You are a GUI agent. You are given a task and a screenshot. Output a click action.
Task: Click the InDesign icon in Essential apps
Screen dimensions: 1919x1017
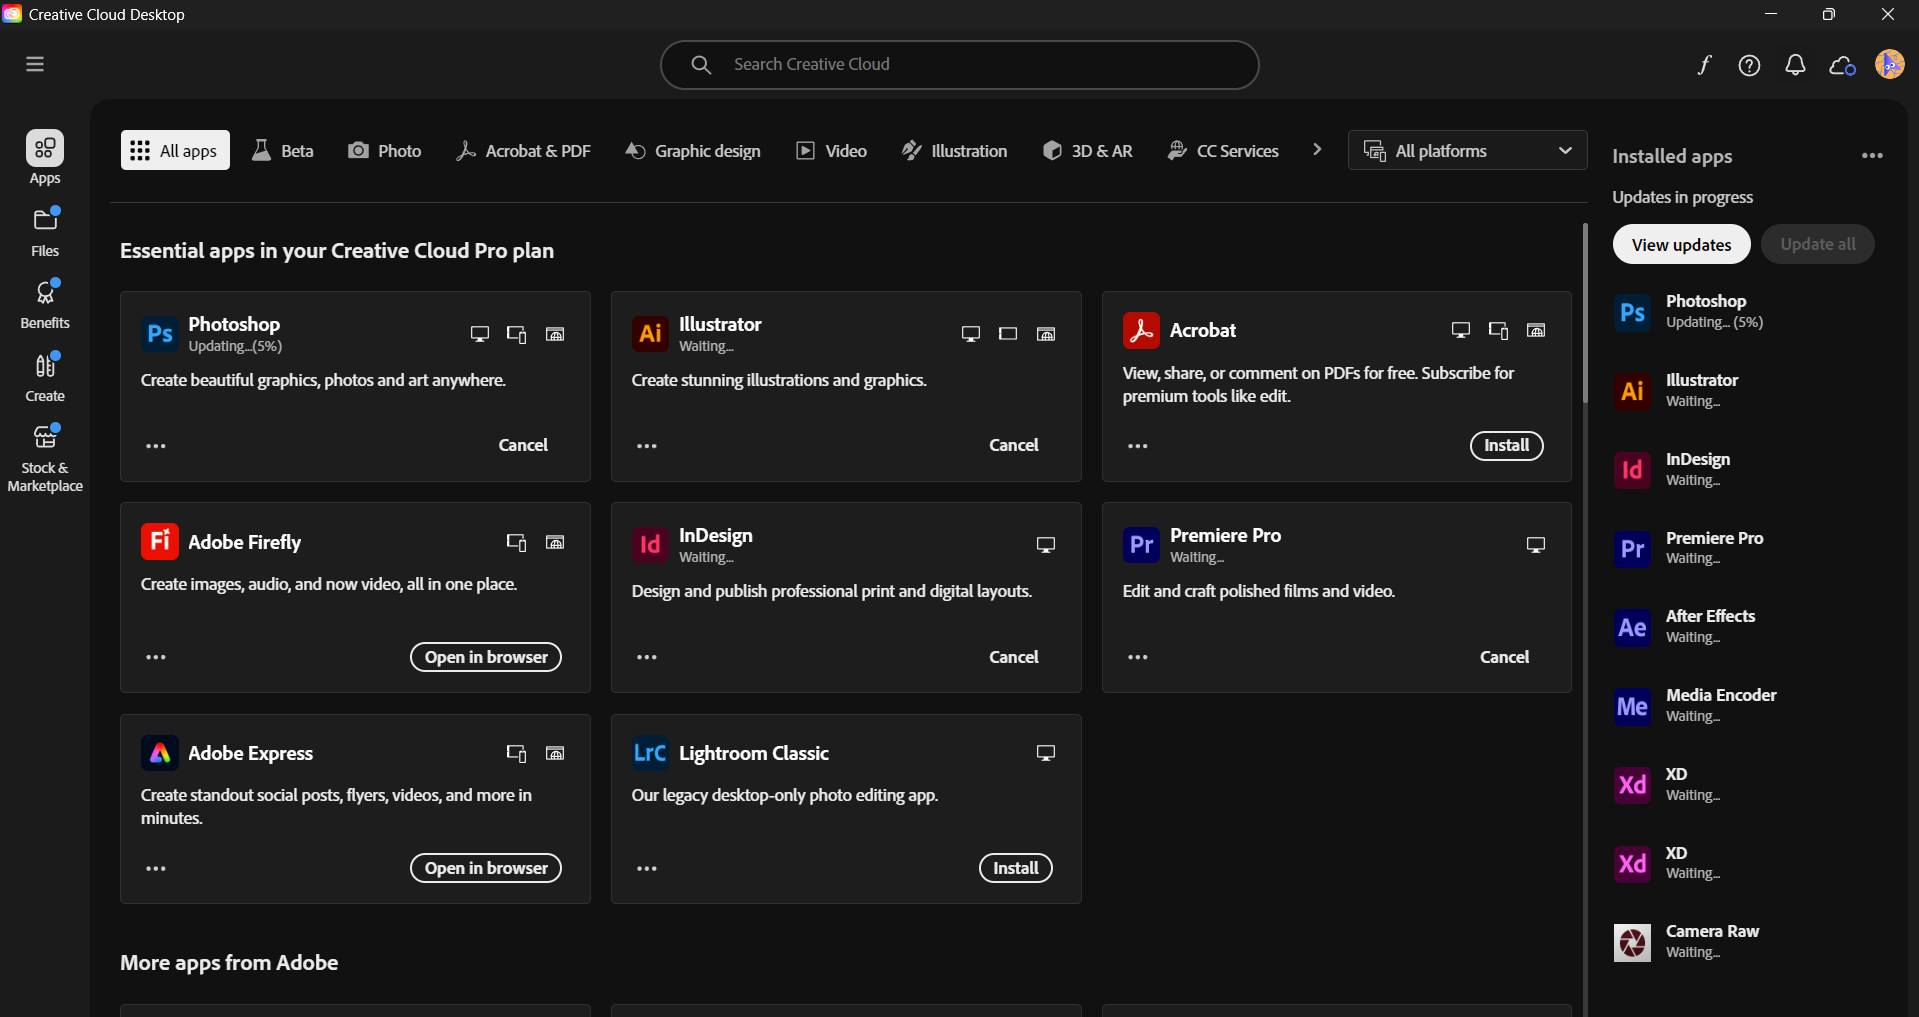pos(650,544)
